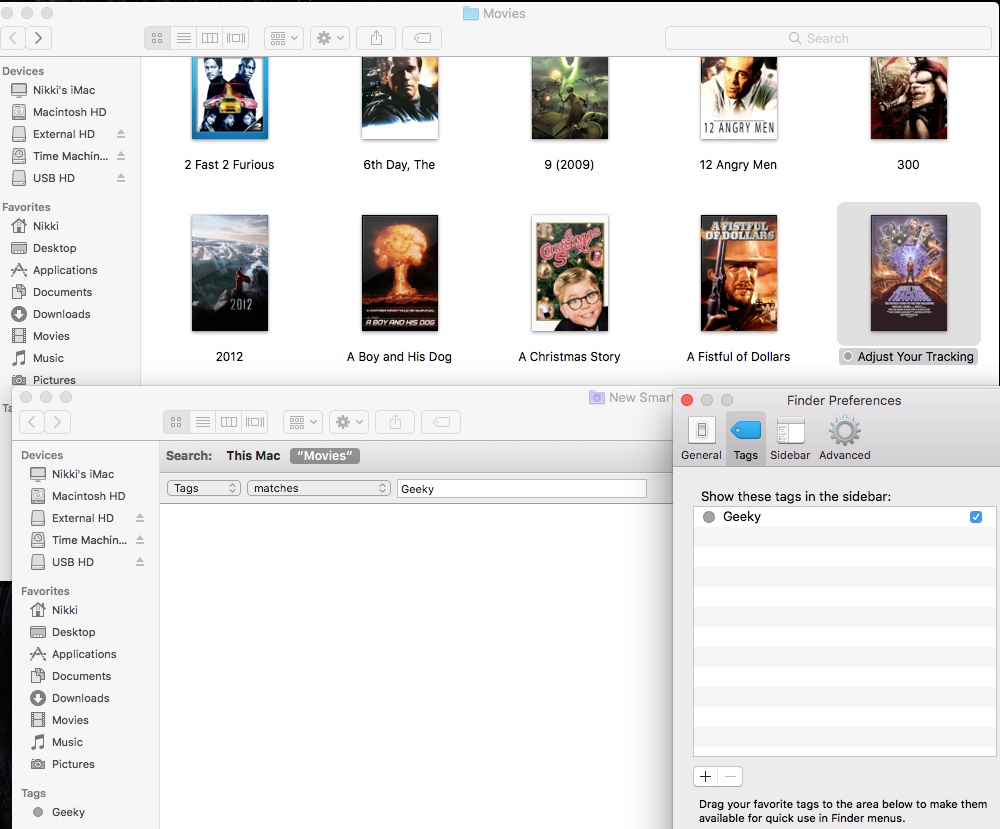Screen dimensions: 1000x829
Task: Click gray color dot beside Geeky tag
Action: 709,517
